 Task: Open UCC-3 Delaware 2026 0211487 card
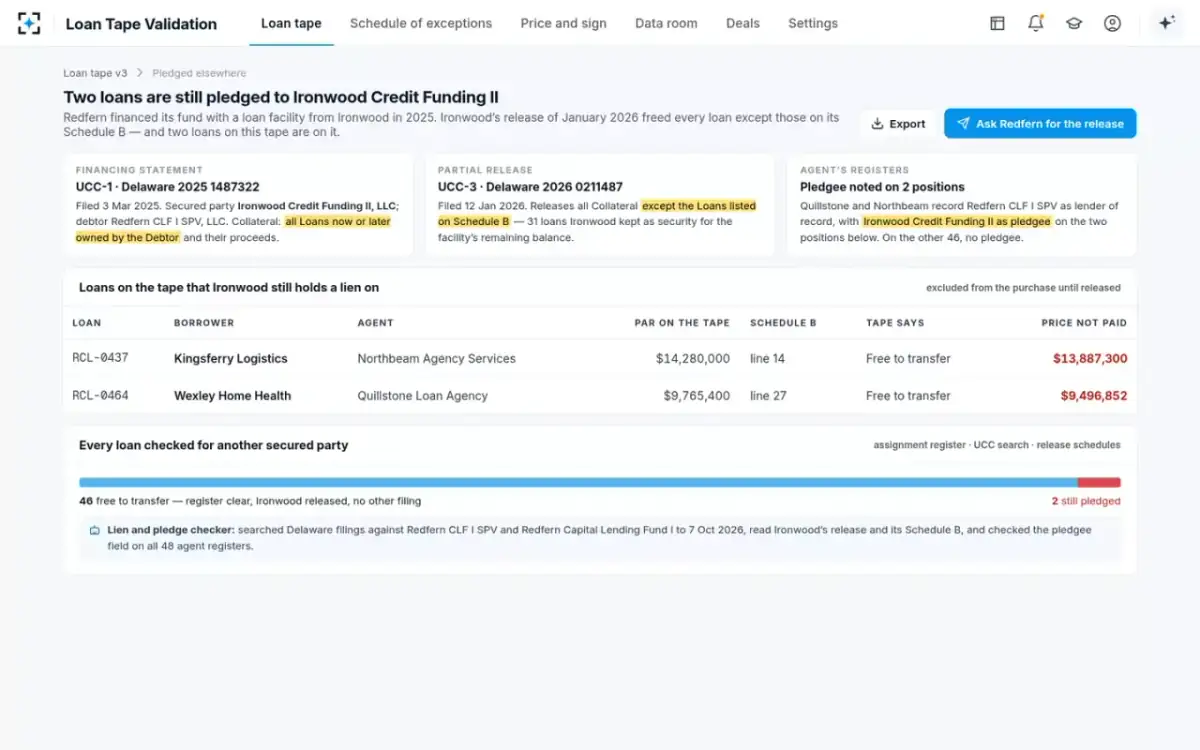click(x=600, y=204)
